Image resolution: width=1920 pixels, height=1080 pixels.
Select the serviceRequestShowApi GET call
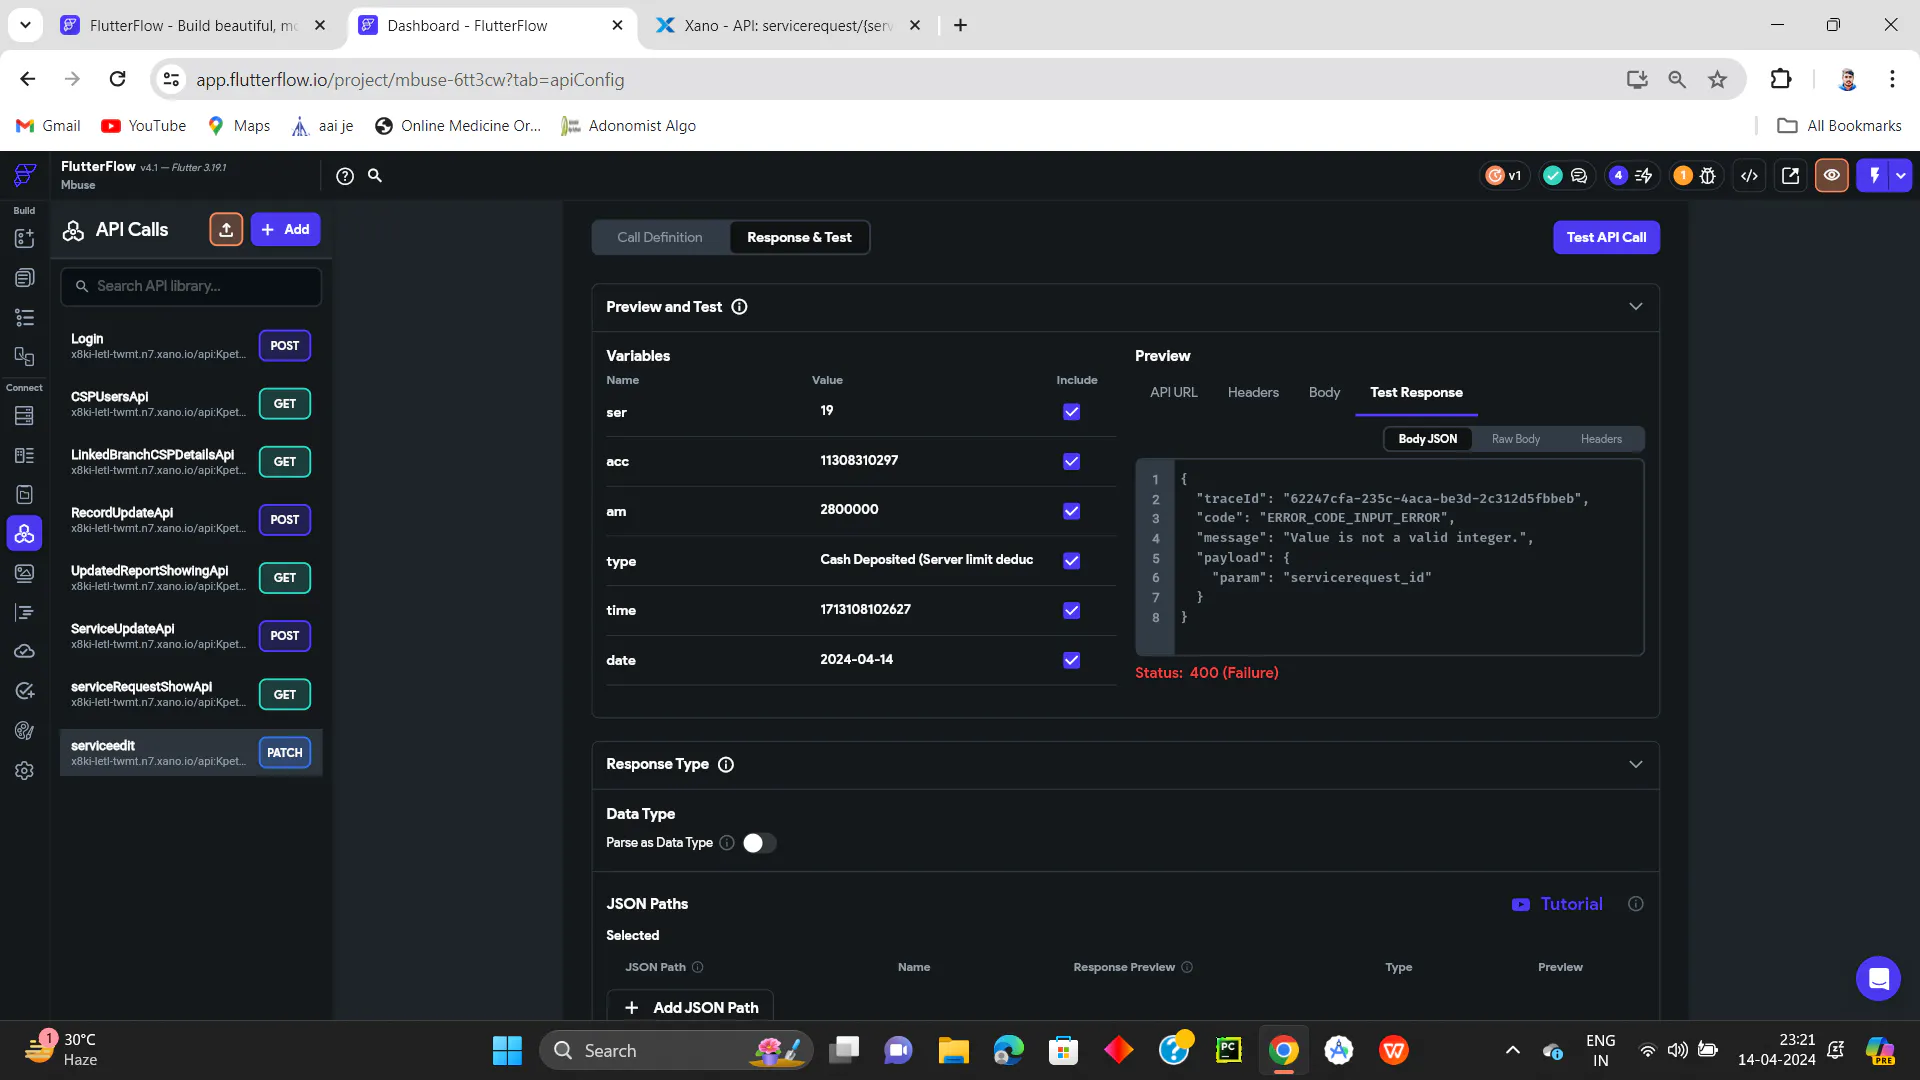click(x=190, y=694)
